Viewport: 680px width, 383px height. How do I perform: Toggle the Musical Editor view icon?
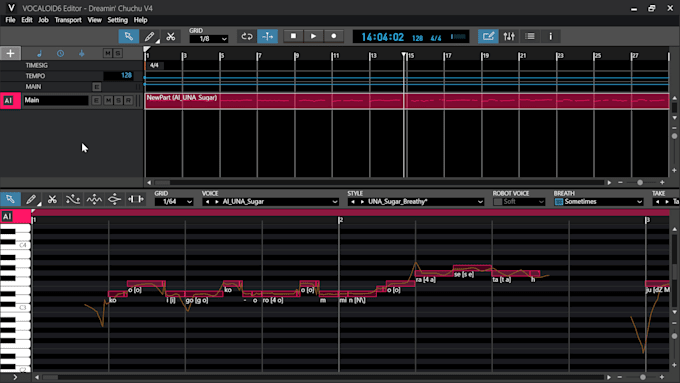488,36
